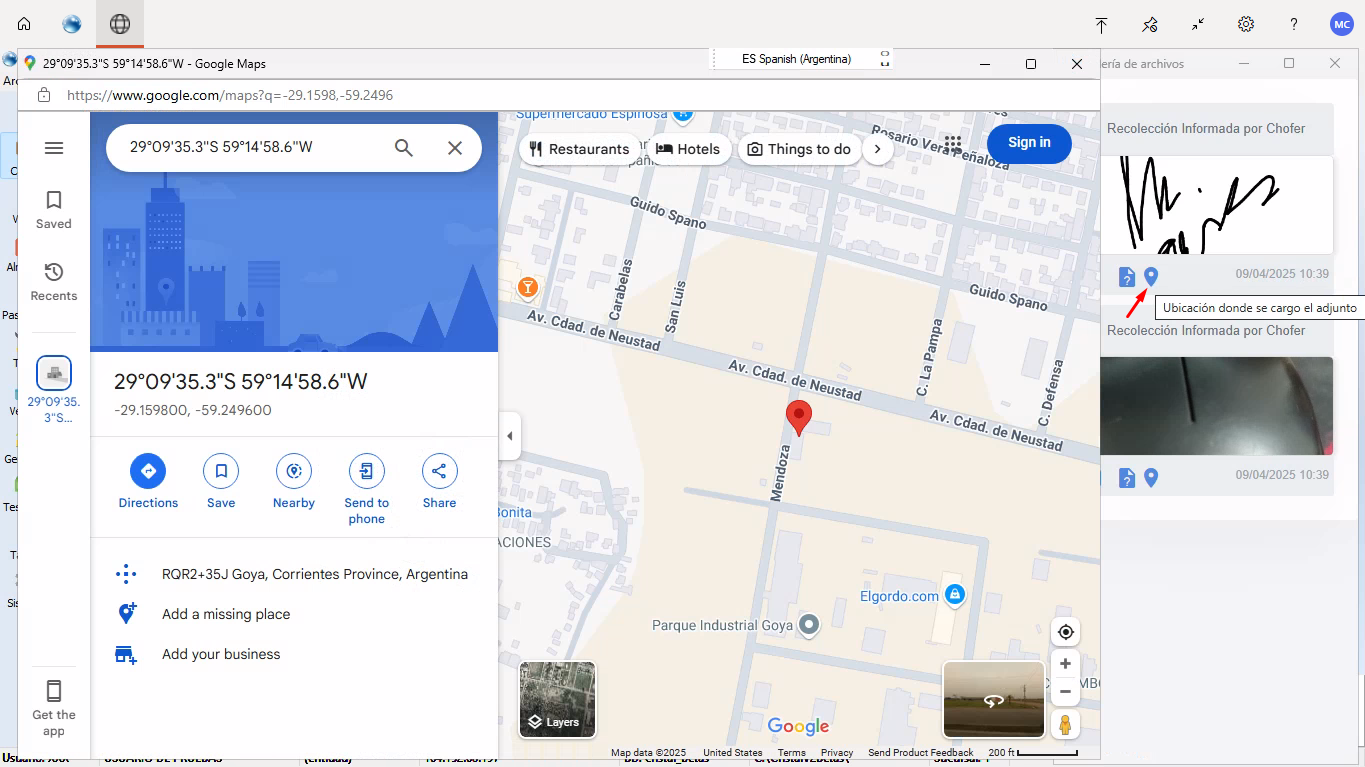Open the Terms link in footer
The image size is (1365, 767).
[791, 753]
